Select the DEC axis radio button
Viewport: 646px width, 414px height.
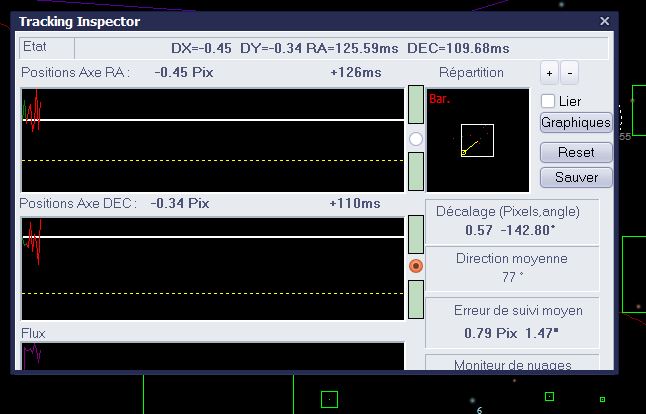(x=416, y=266)
